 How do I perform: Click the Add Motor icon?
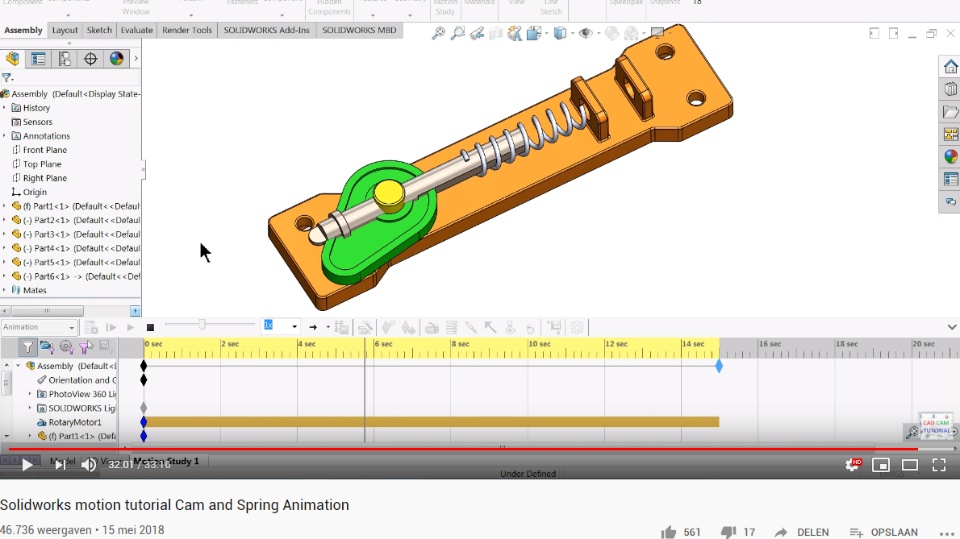click(432, 328)
